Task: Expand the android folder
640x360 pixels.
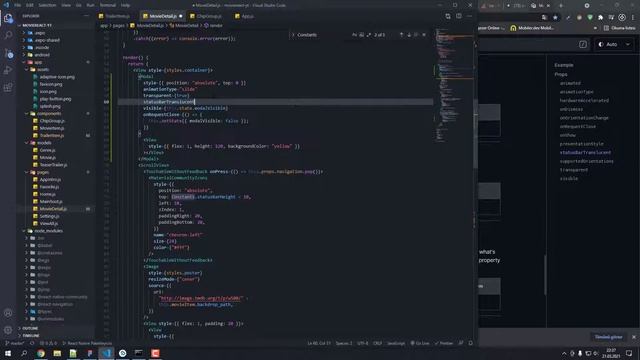Action: (42, 55)
